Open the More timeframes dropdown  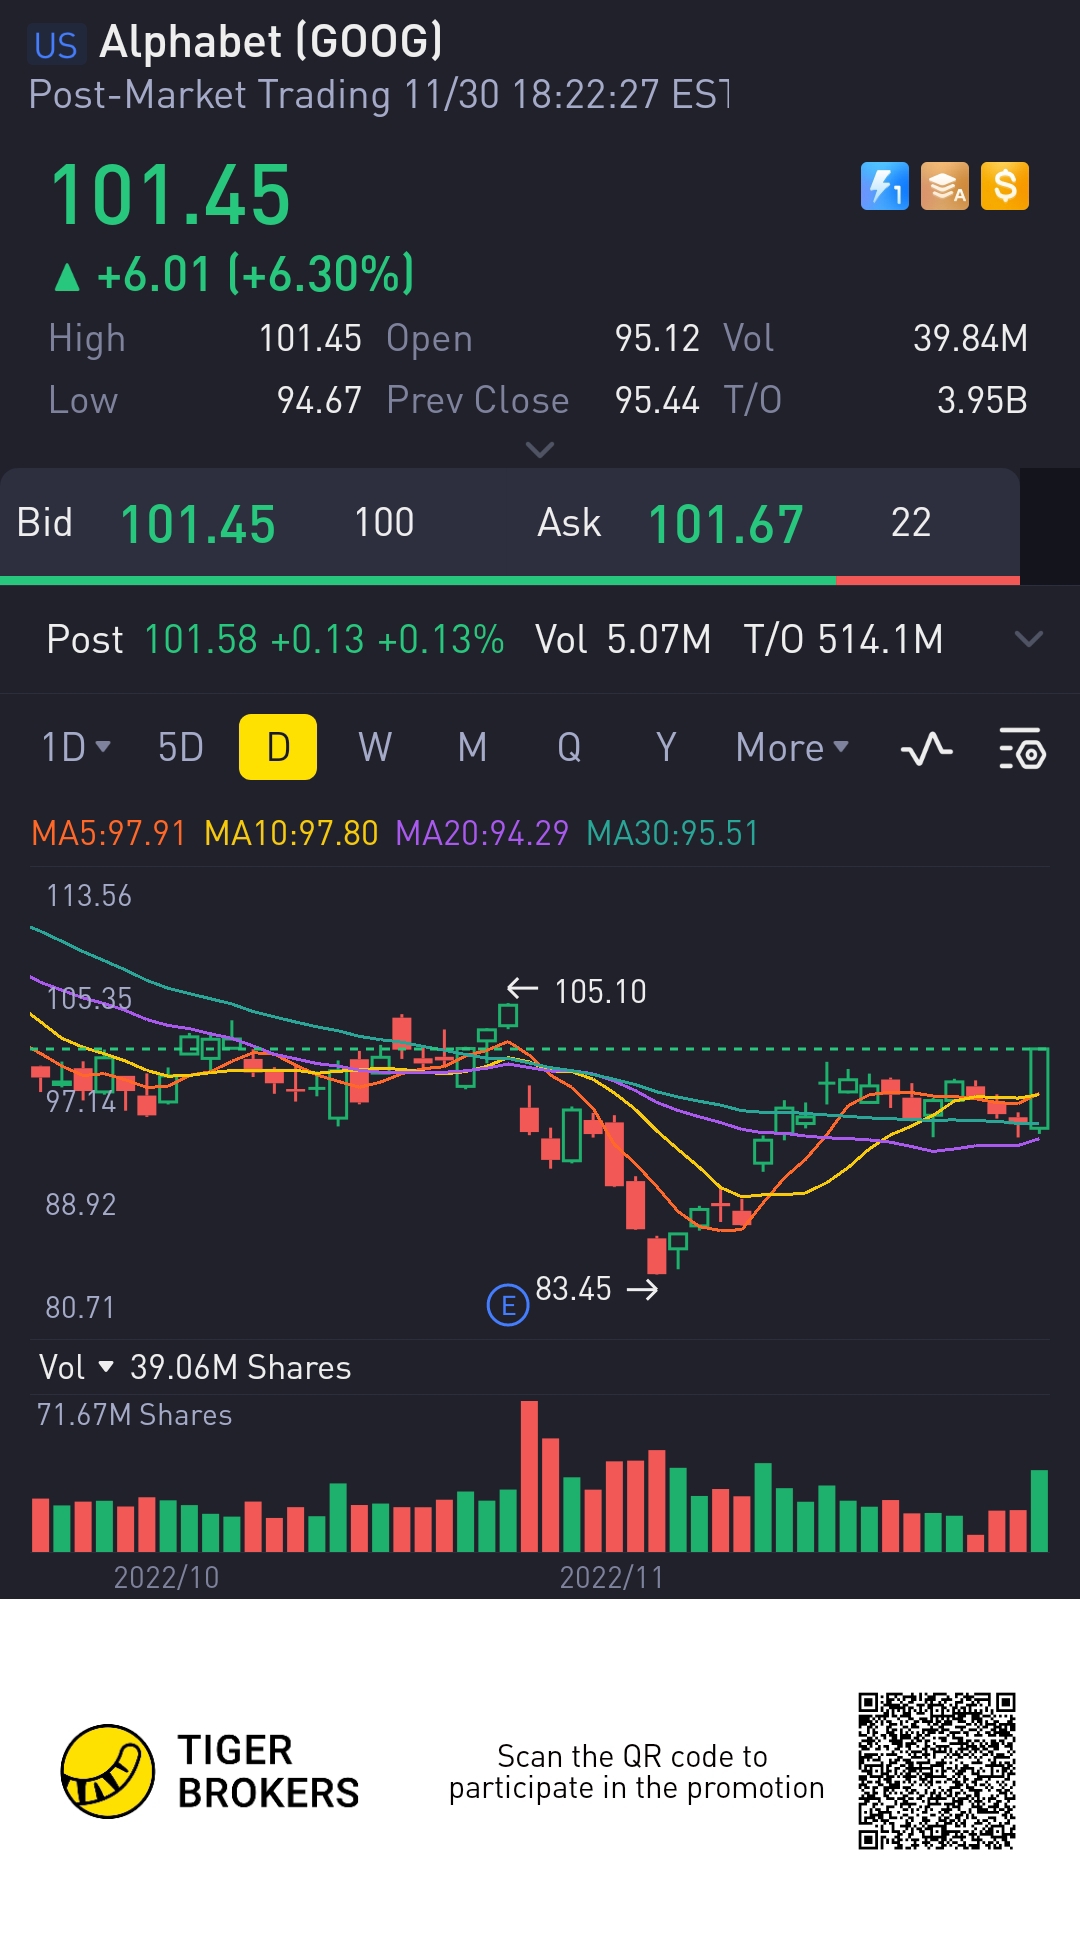pyautogui.click(x=792, y=747)
